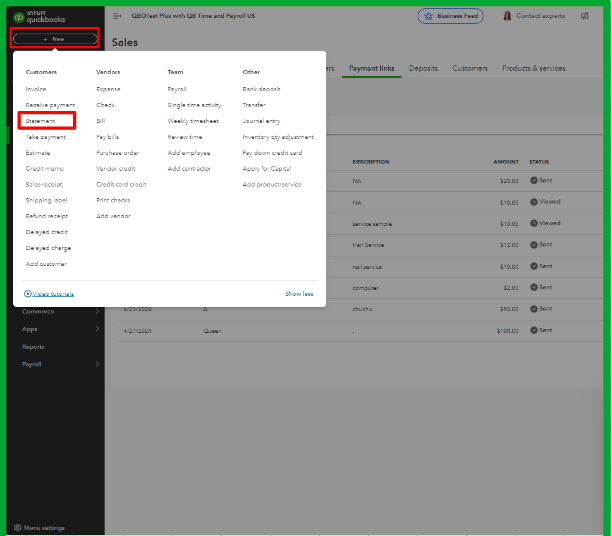Open the Business Feed button
The width and height of the screenshot is (612, 536).
point(453,16)
